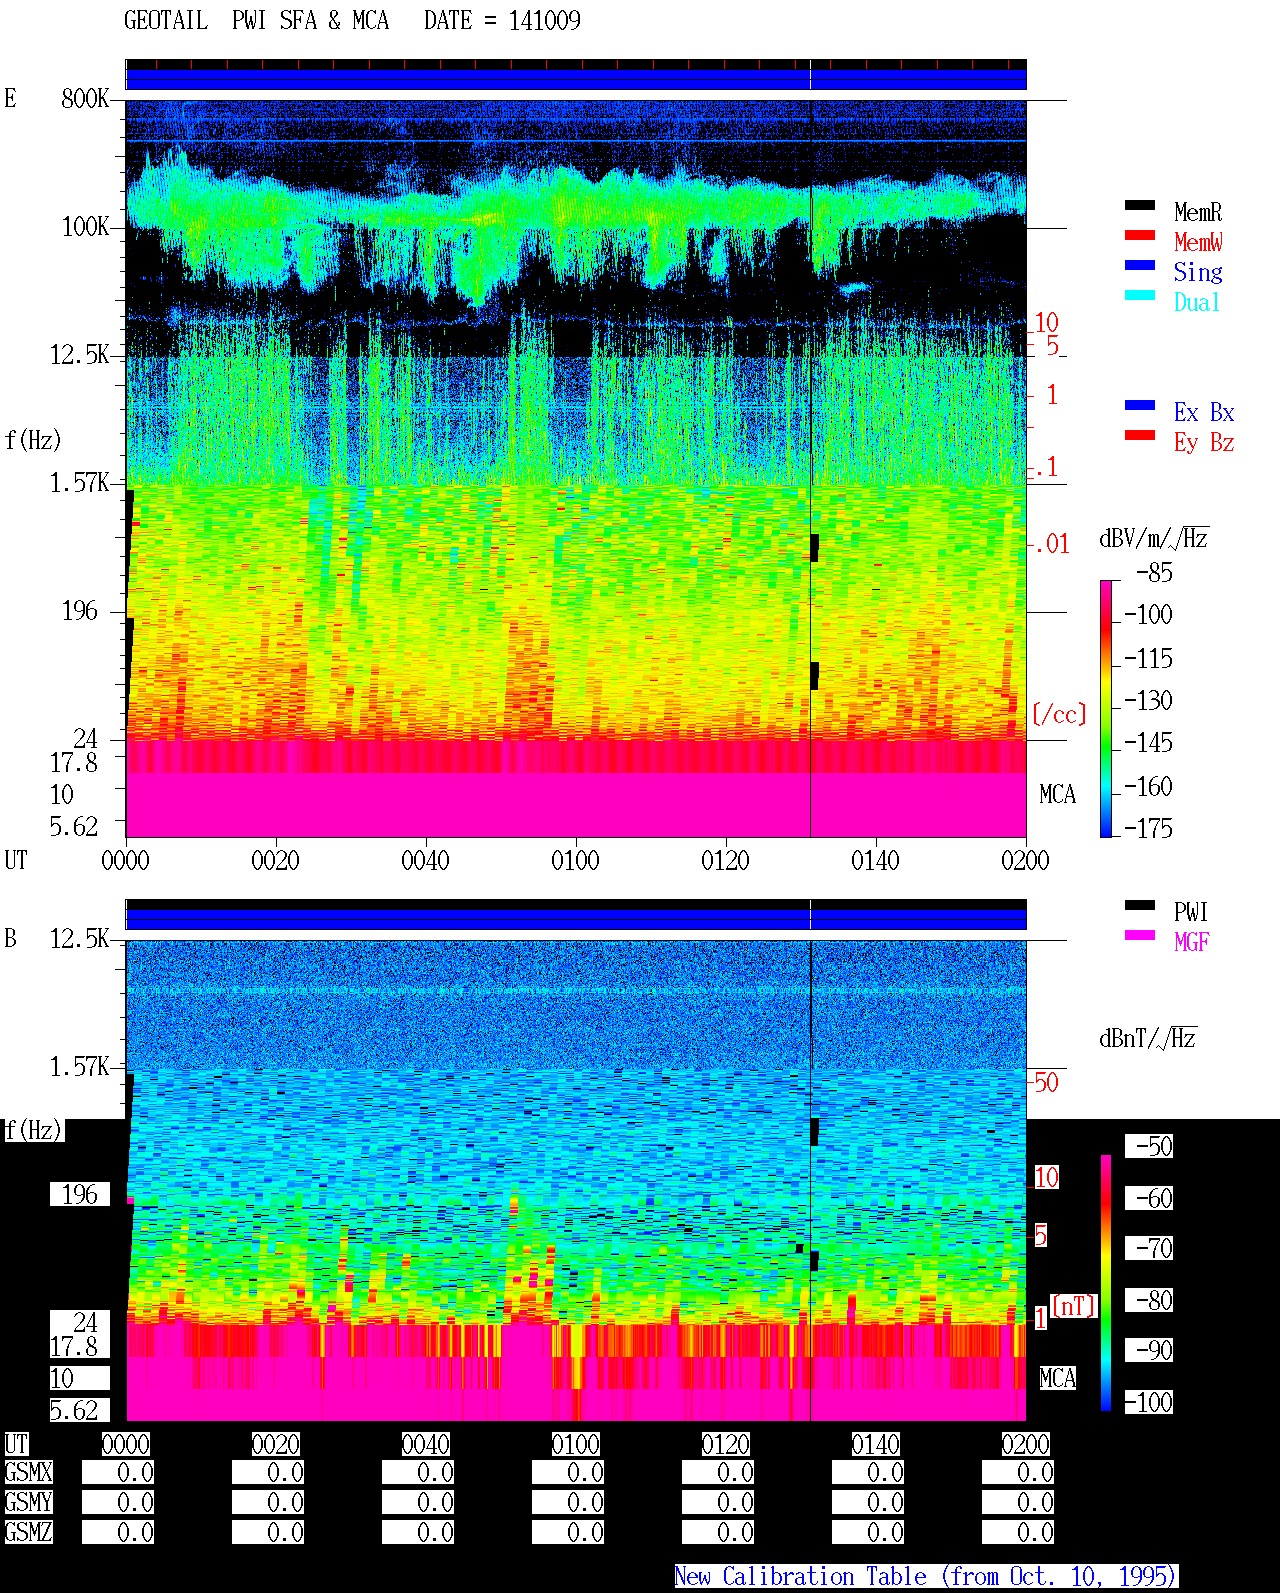Screen dimensions: 1280x1593
Task: Click the 'dBnT/√Hz' unit label
Action: tap(1148, 1038)
